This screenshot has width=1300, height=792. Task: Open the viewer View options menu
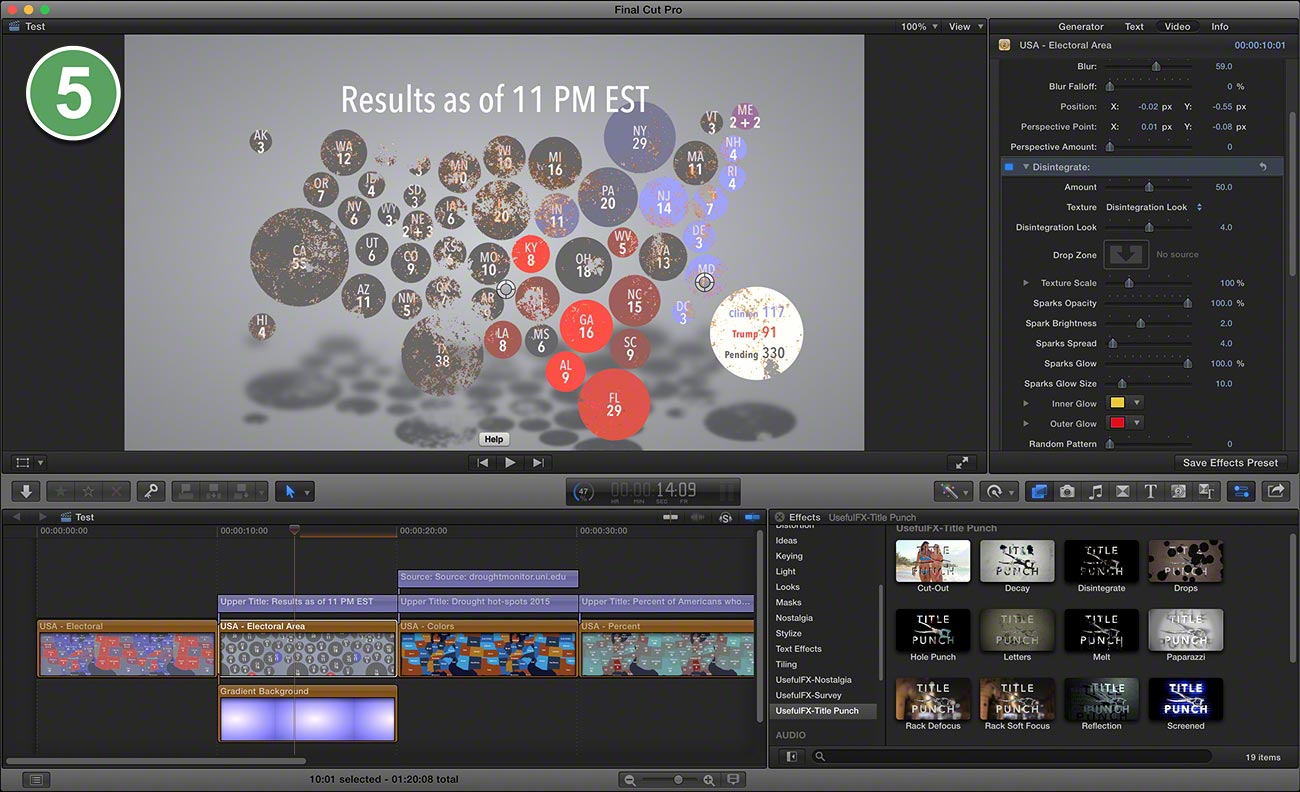966,27
